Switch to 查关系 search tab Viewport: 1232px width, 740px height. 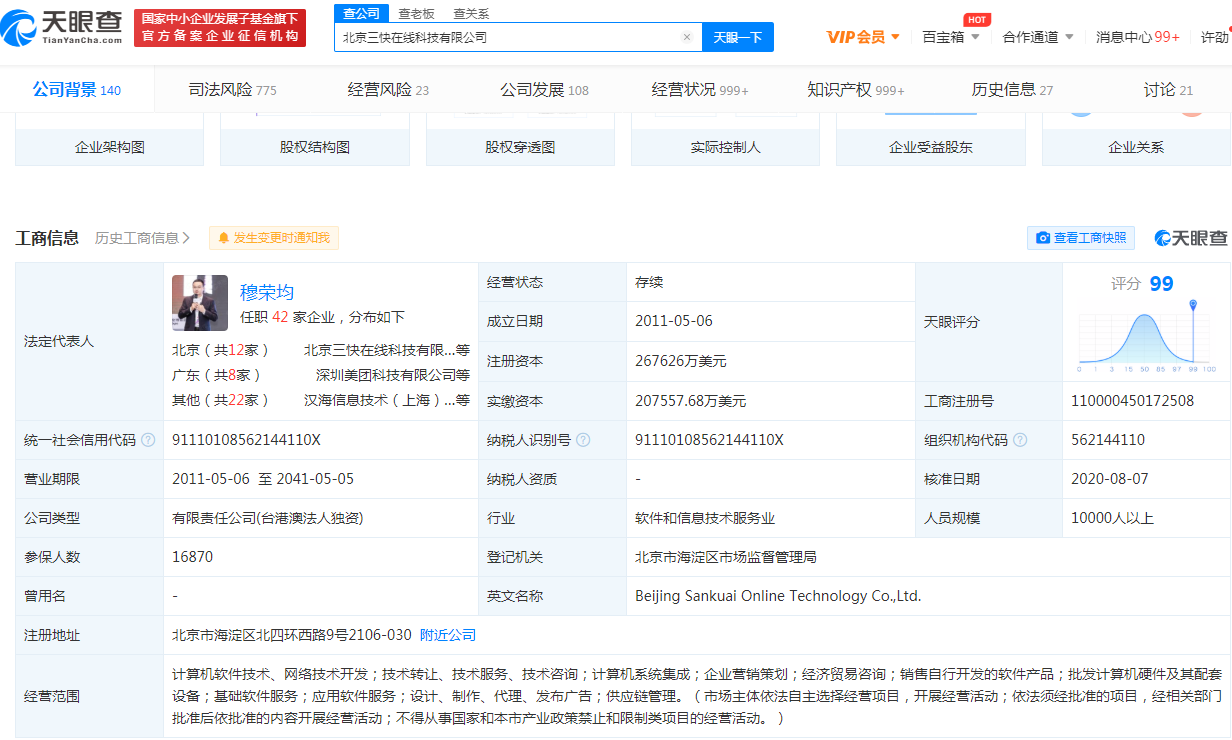pyautogui.click(x=471, y=13)
